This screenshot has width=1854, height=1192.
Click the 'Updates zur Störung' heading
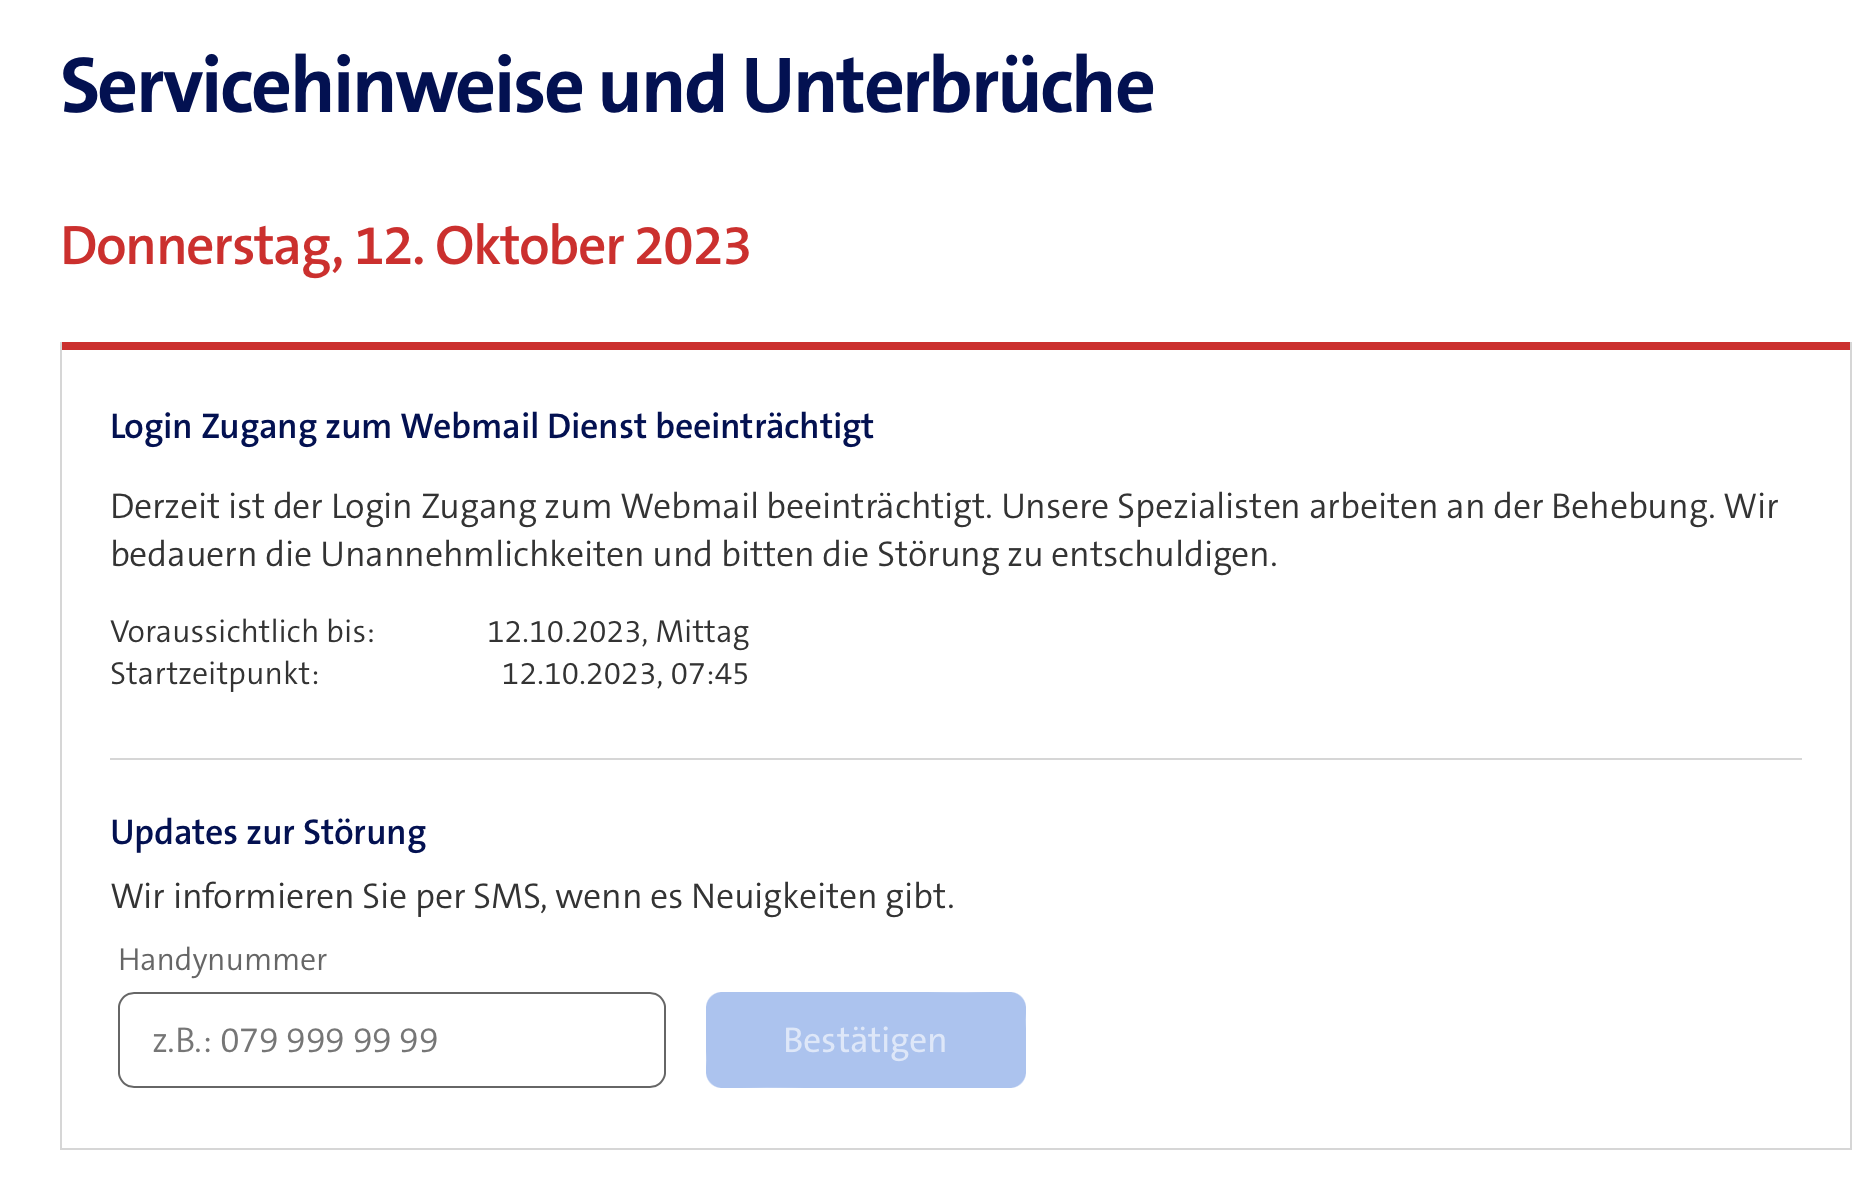[268, 833]
